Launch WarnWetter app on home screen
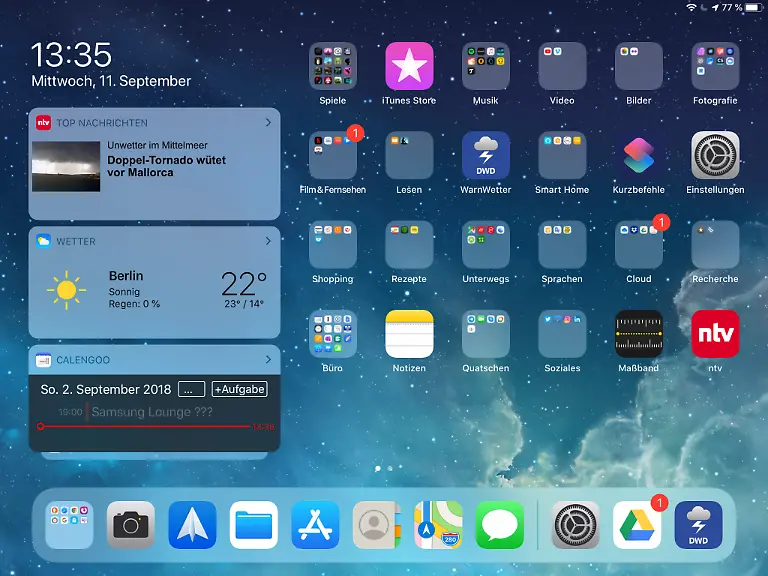Screen dimensions: 768x576 coord(485,155)
